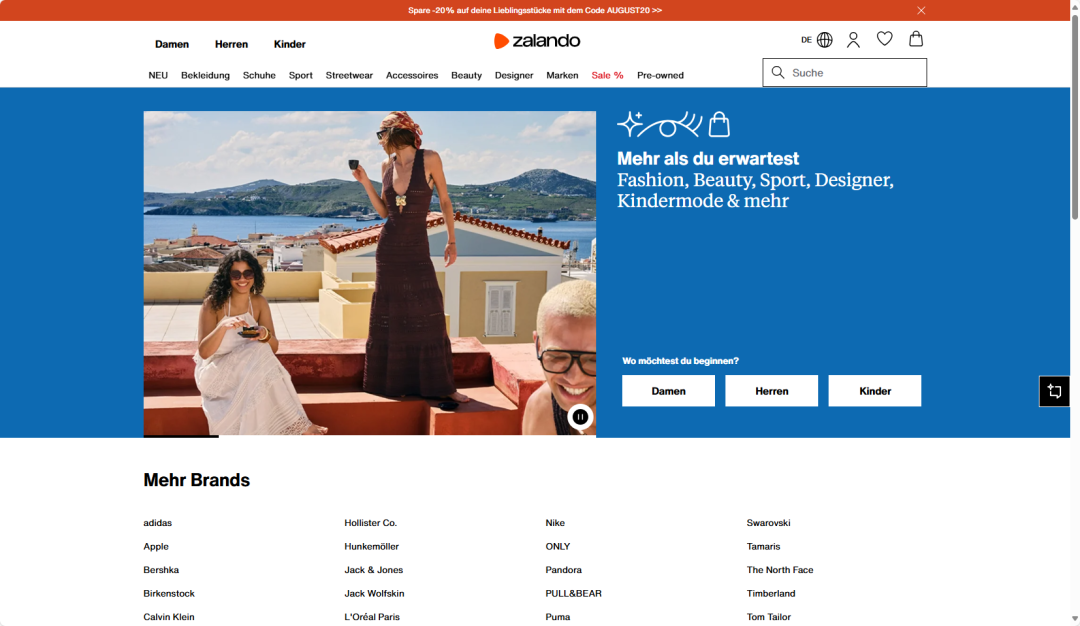Screen dimensions: 1080x626
Task: Open the wishlist heart icon
Action: 884,39
